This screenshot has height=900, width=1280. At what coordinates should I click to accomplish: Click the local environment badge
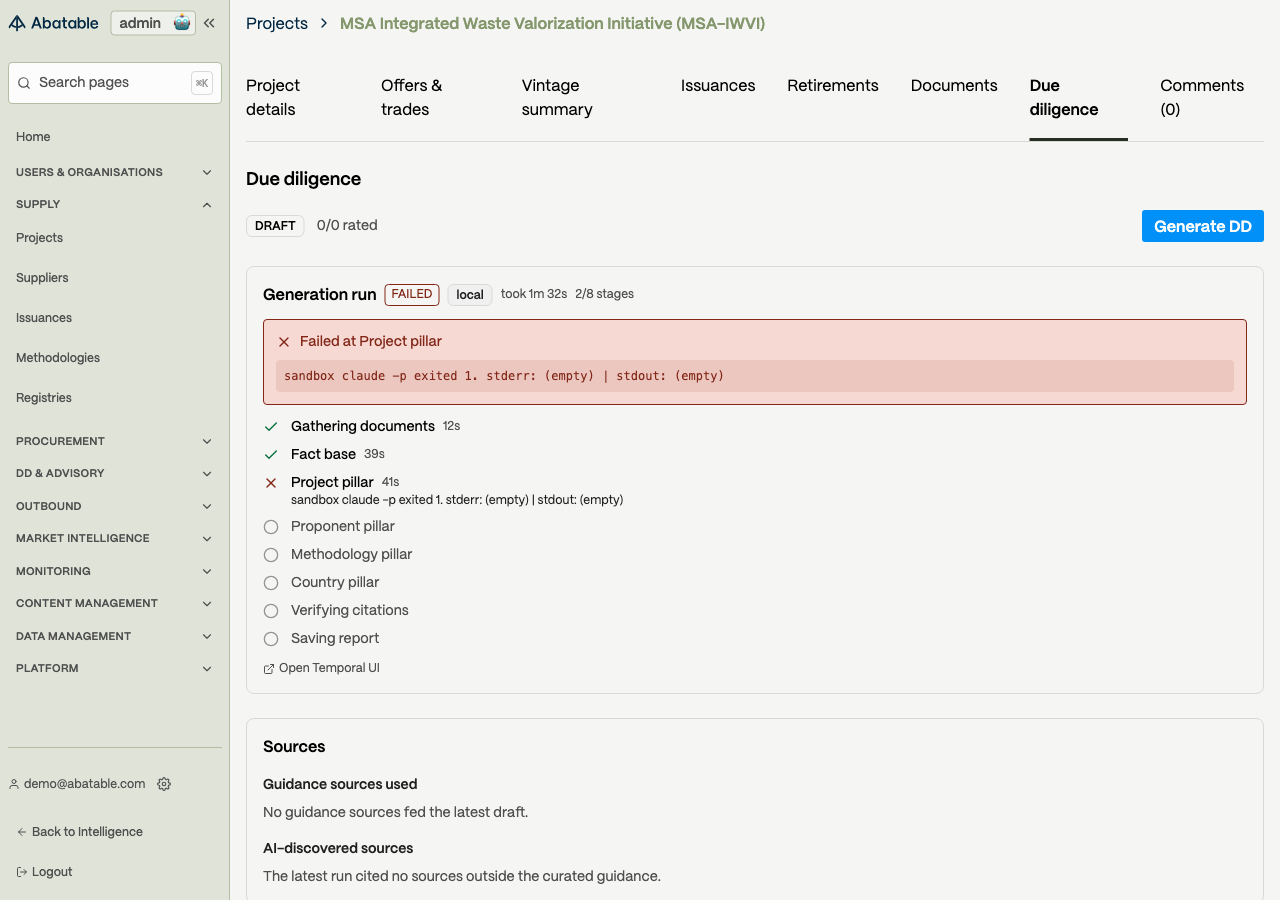470,294
